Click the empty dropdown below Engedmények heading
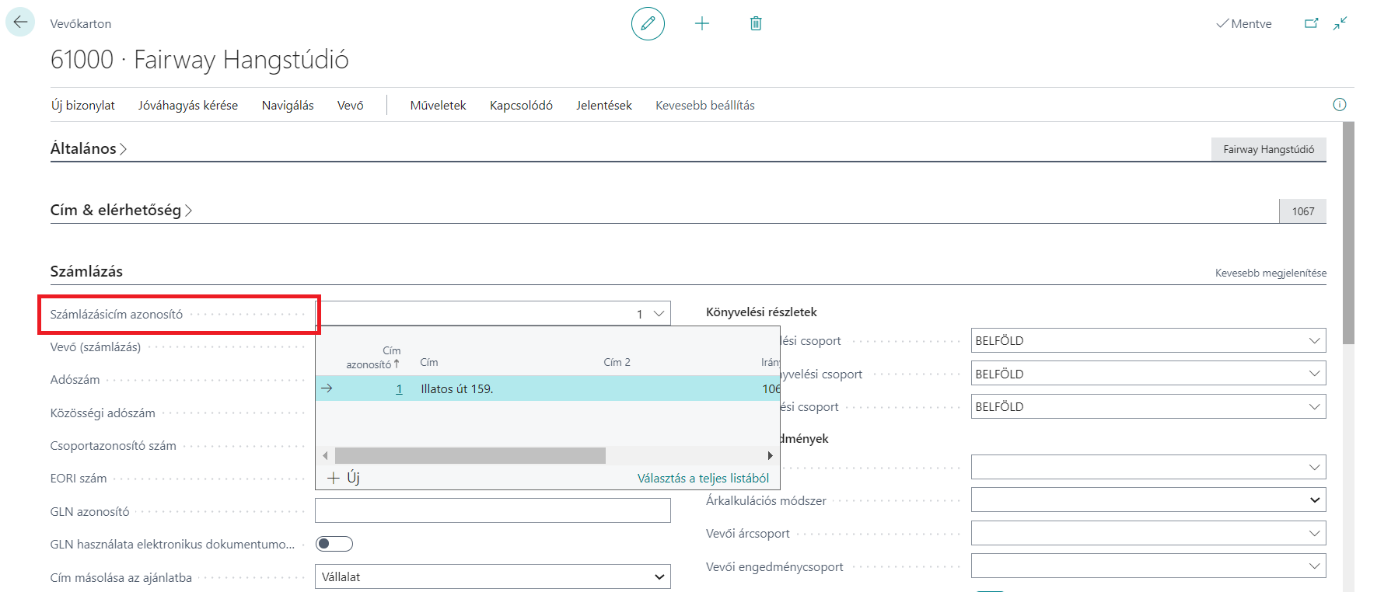 coord(1148,467)
